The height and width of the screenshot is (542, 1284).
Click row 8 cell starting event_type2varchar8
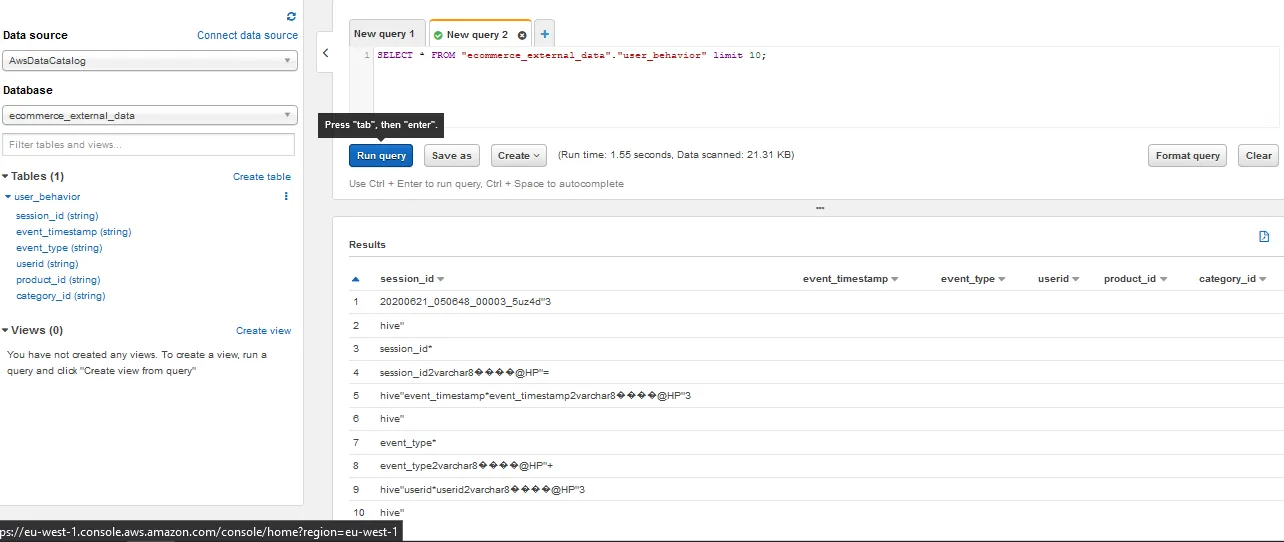(x=467, y=466)
